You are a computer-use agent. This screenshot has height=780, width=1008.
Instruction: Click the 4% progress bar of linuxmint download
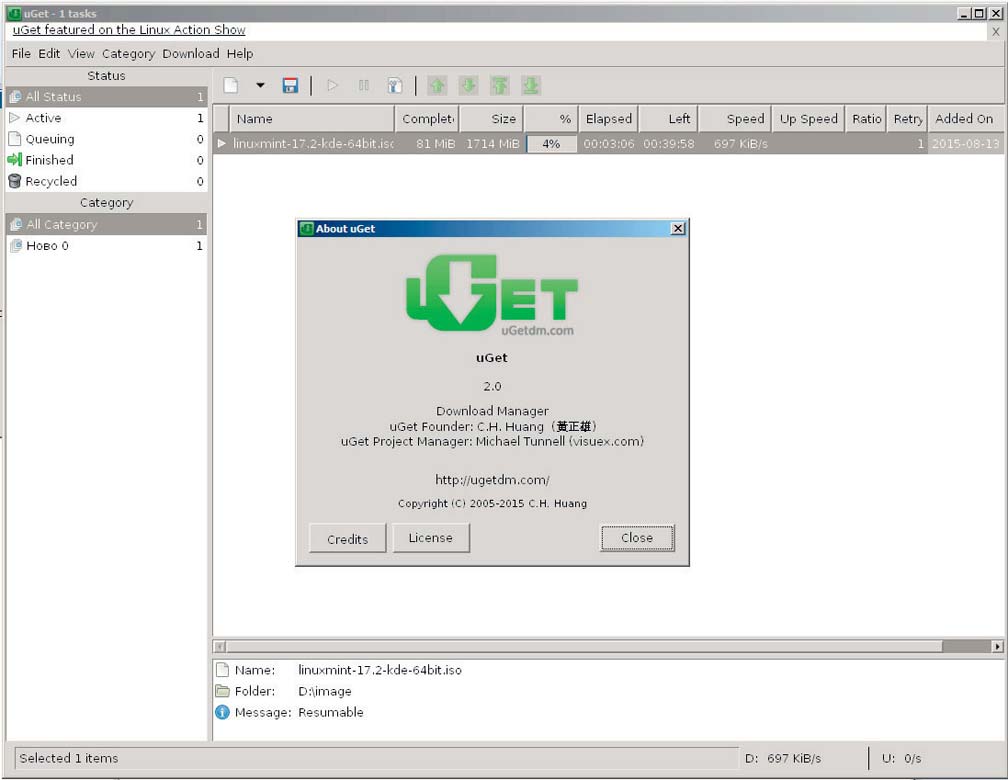coord(552,144)
